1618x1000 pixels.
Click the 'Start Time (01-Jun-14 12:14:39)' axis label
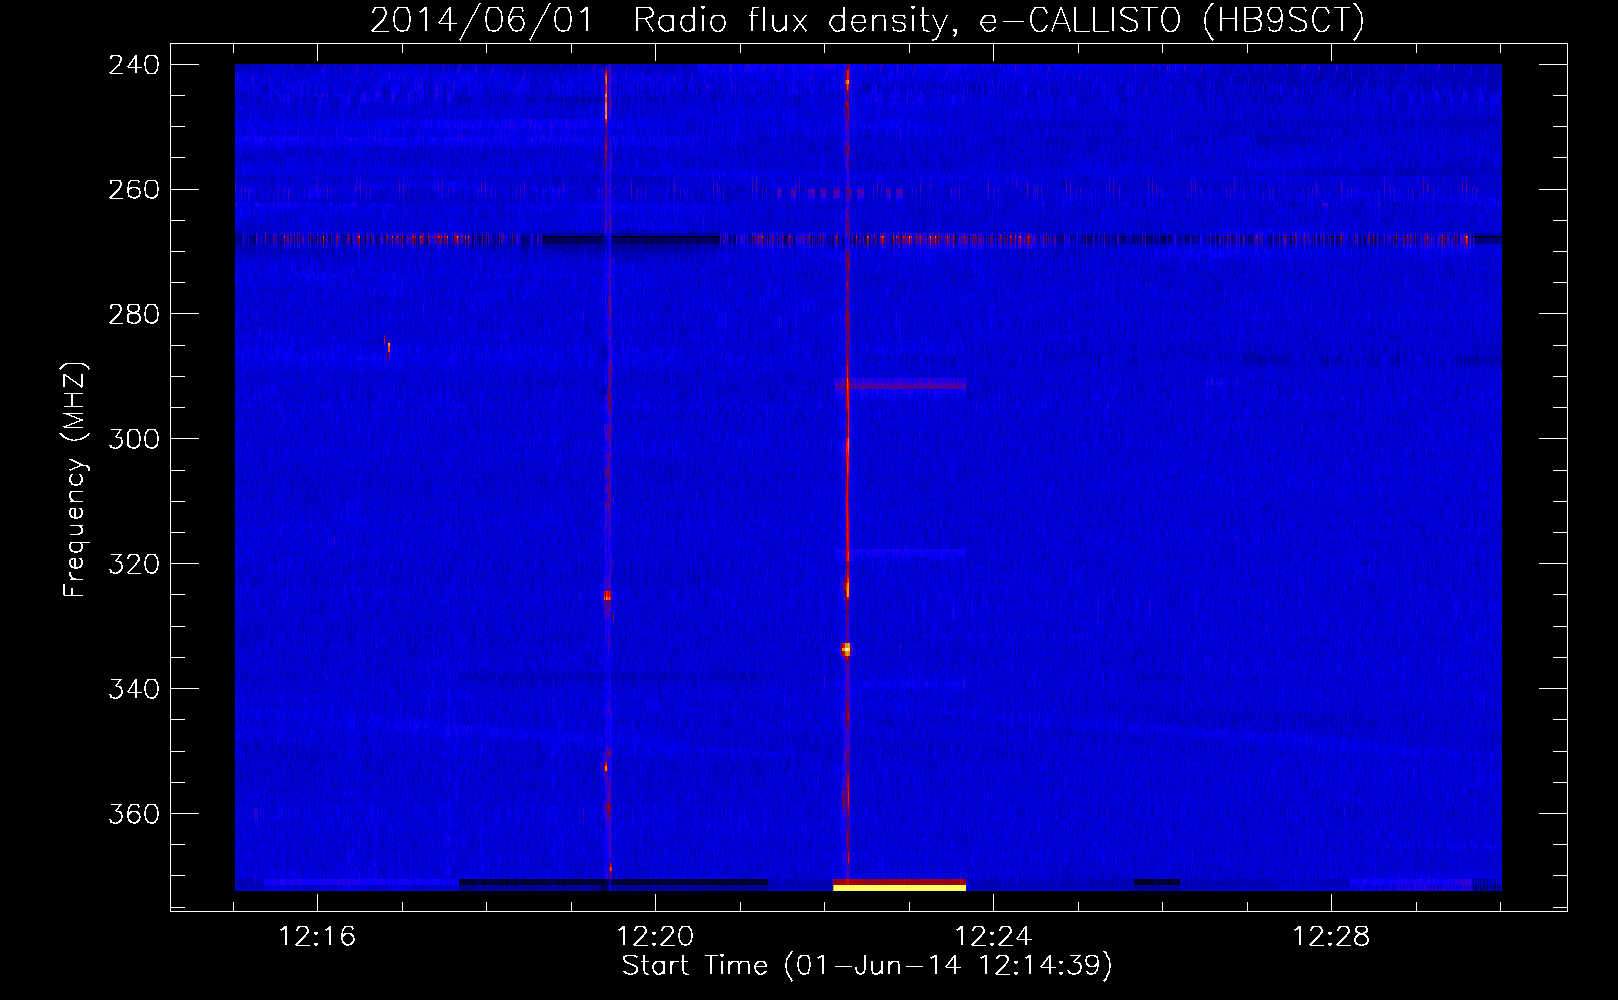tap(867, 966)
